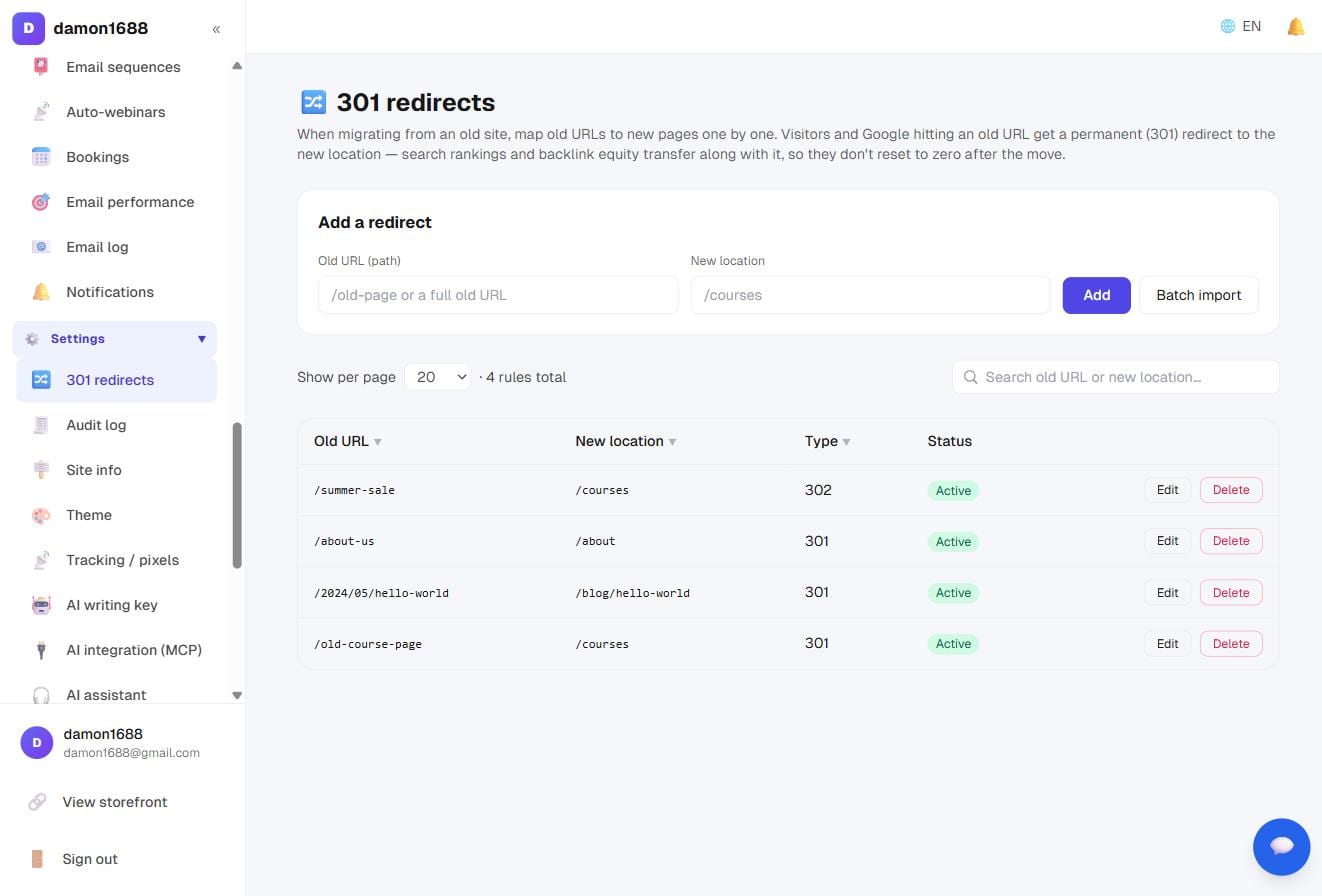1322x896 pixels.
Task: Collapse the sidebar with the double-chevron icon
Action: point(216,29)
